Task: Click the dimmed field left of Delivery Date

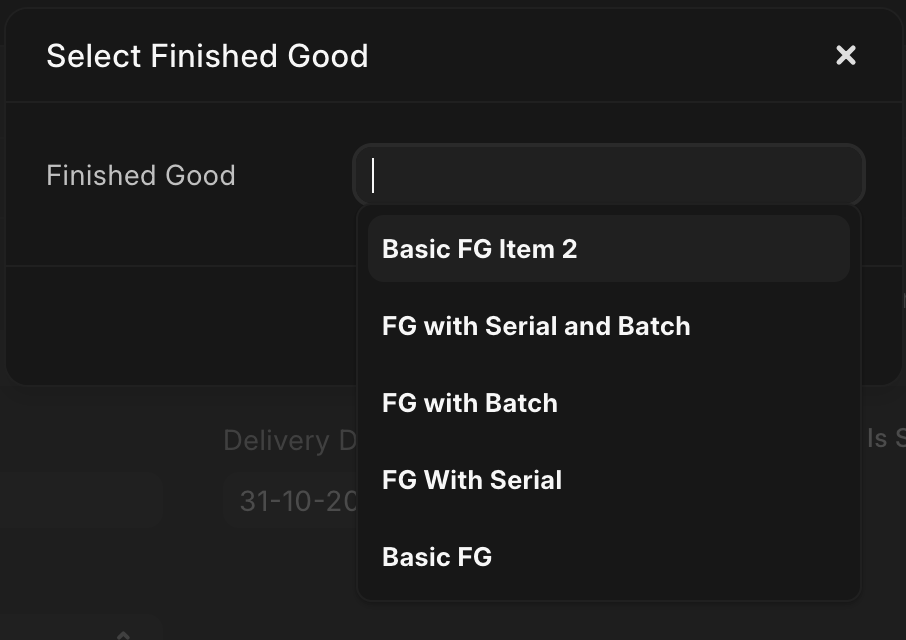Action: (80, 501)
